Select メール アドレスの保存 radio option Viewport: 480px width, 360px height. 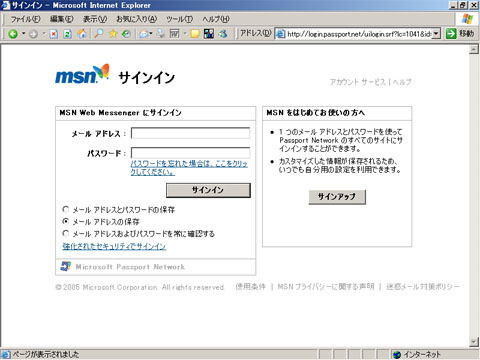point(66,221)
